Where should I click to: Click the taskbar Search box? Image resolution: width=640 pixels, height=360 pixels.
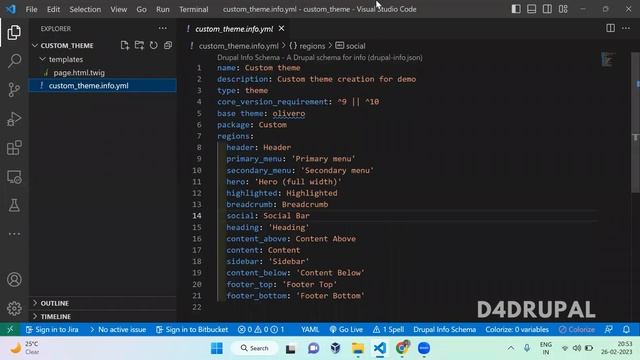tap(255, 348)
